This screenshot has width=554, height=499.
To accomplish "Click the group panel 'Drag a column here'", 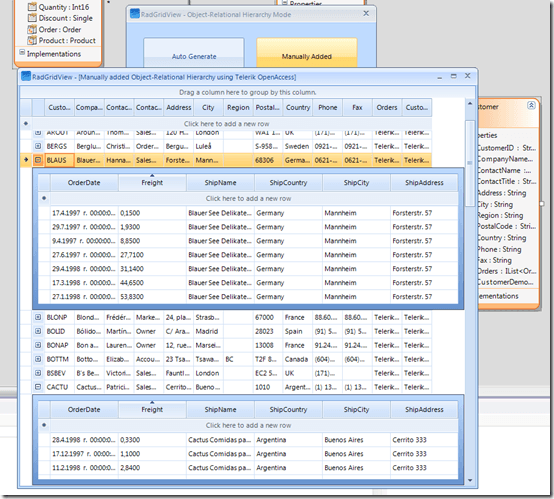I will point(247,92).
